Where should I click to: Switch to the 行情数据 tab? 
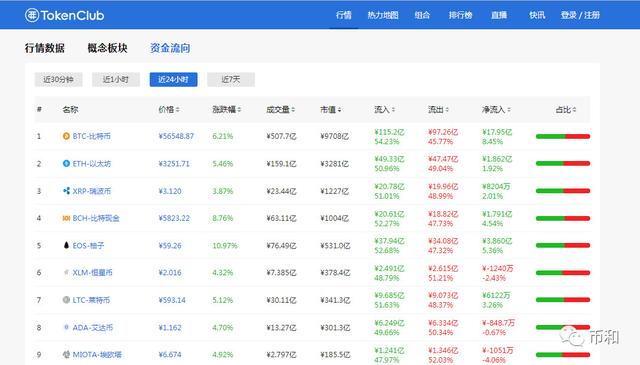pyautogui.click(x=44, y=48)
